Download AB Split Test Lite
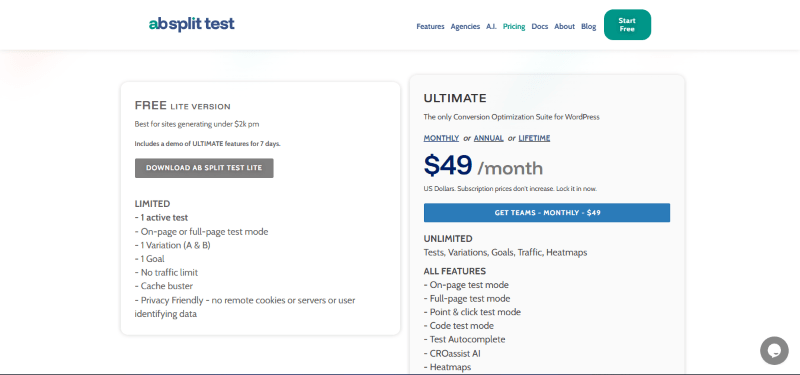Screen dimensions: 800x375 point(204,168)
